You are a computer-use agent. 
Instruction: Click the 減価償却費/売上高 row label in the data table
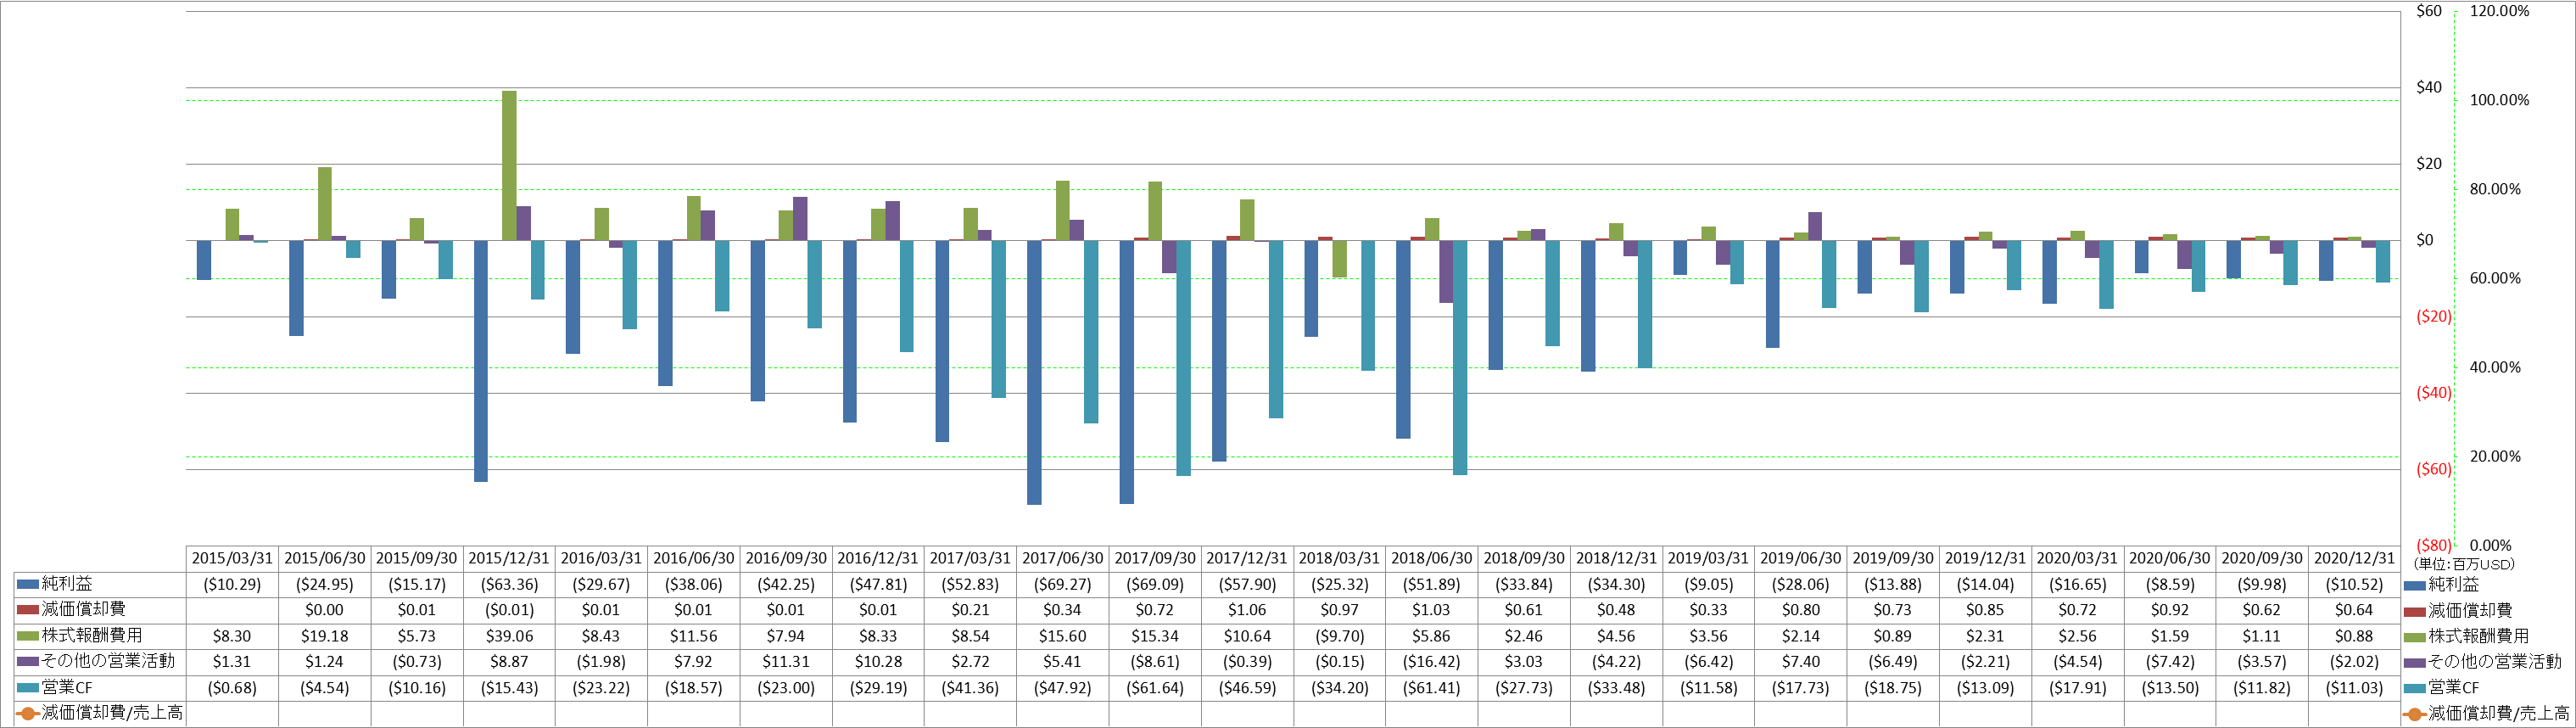click(x=112, y=714)
